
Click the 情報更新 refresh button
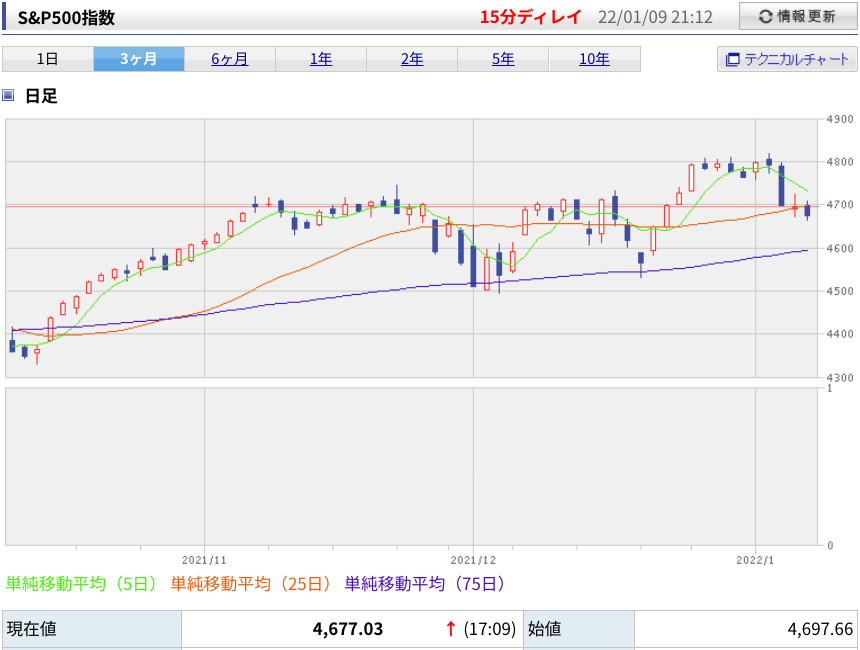(x=797, y=16)
